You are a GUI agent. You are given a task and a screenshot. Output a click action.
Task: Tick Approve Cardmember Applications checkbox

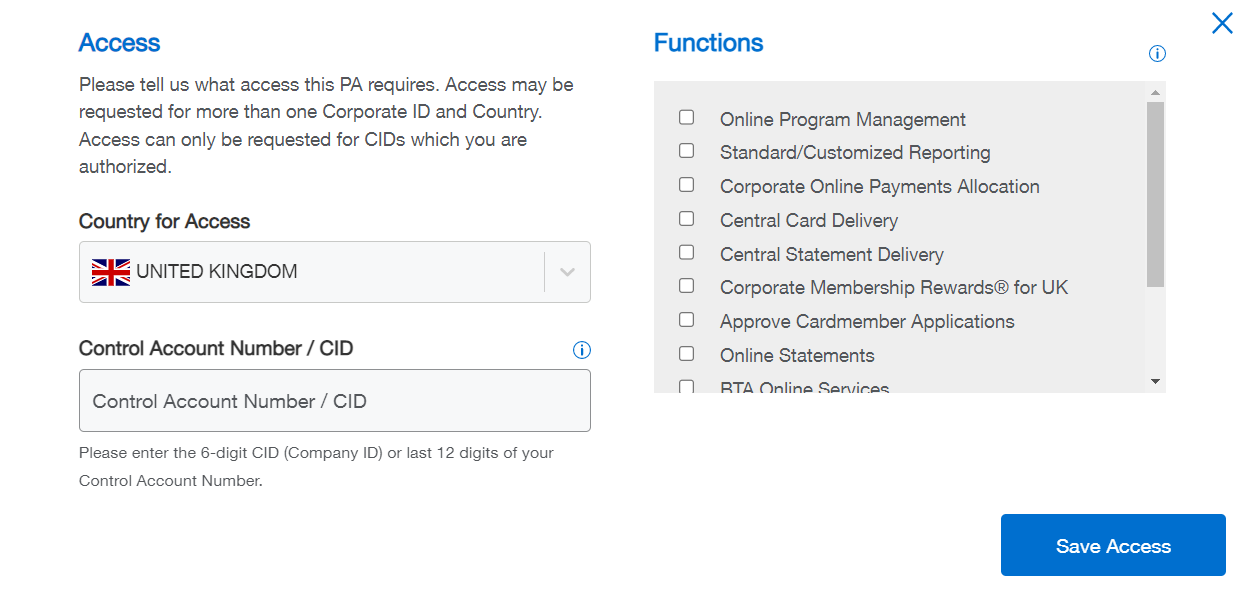pyautogui.click(x=687, y=320)
